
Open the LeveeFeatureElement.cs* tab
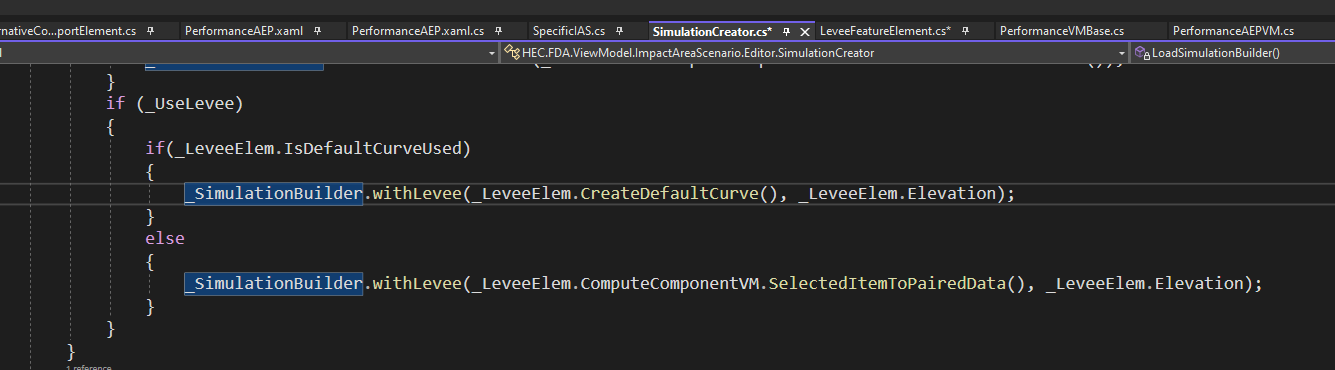tap(884, 32)
